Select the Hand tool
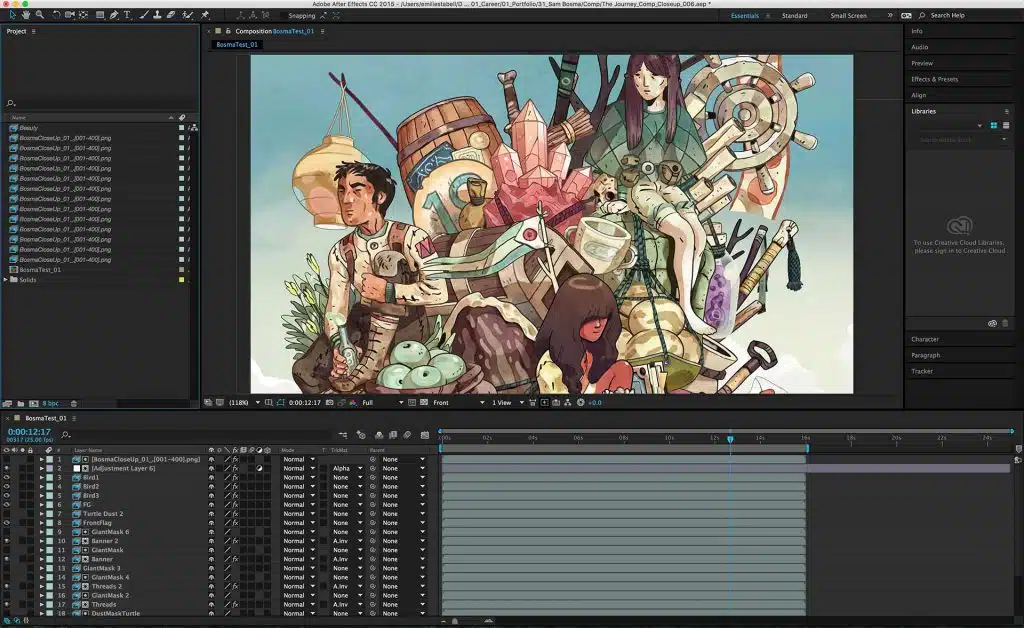 [x=27, y=15]
